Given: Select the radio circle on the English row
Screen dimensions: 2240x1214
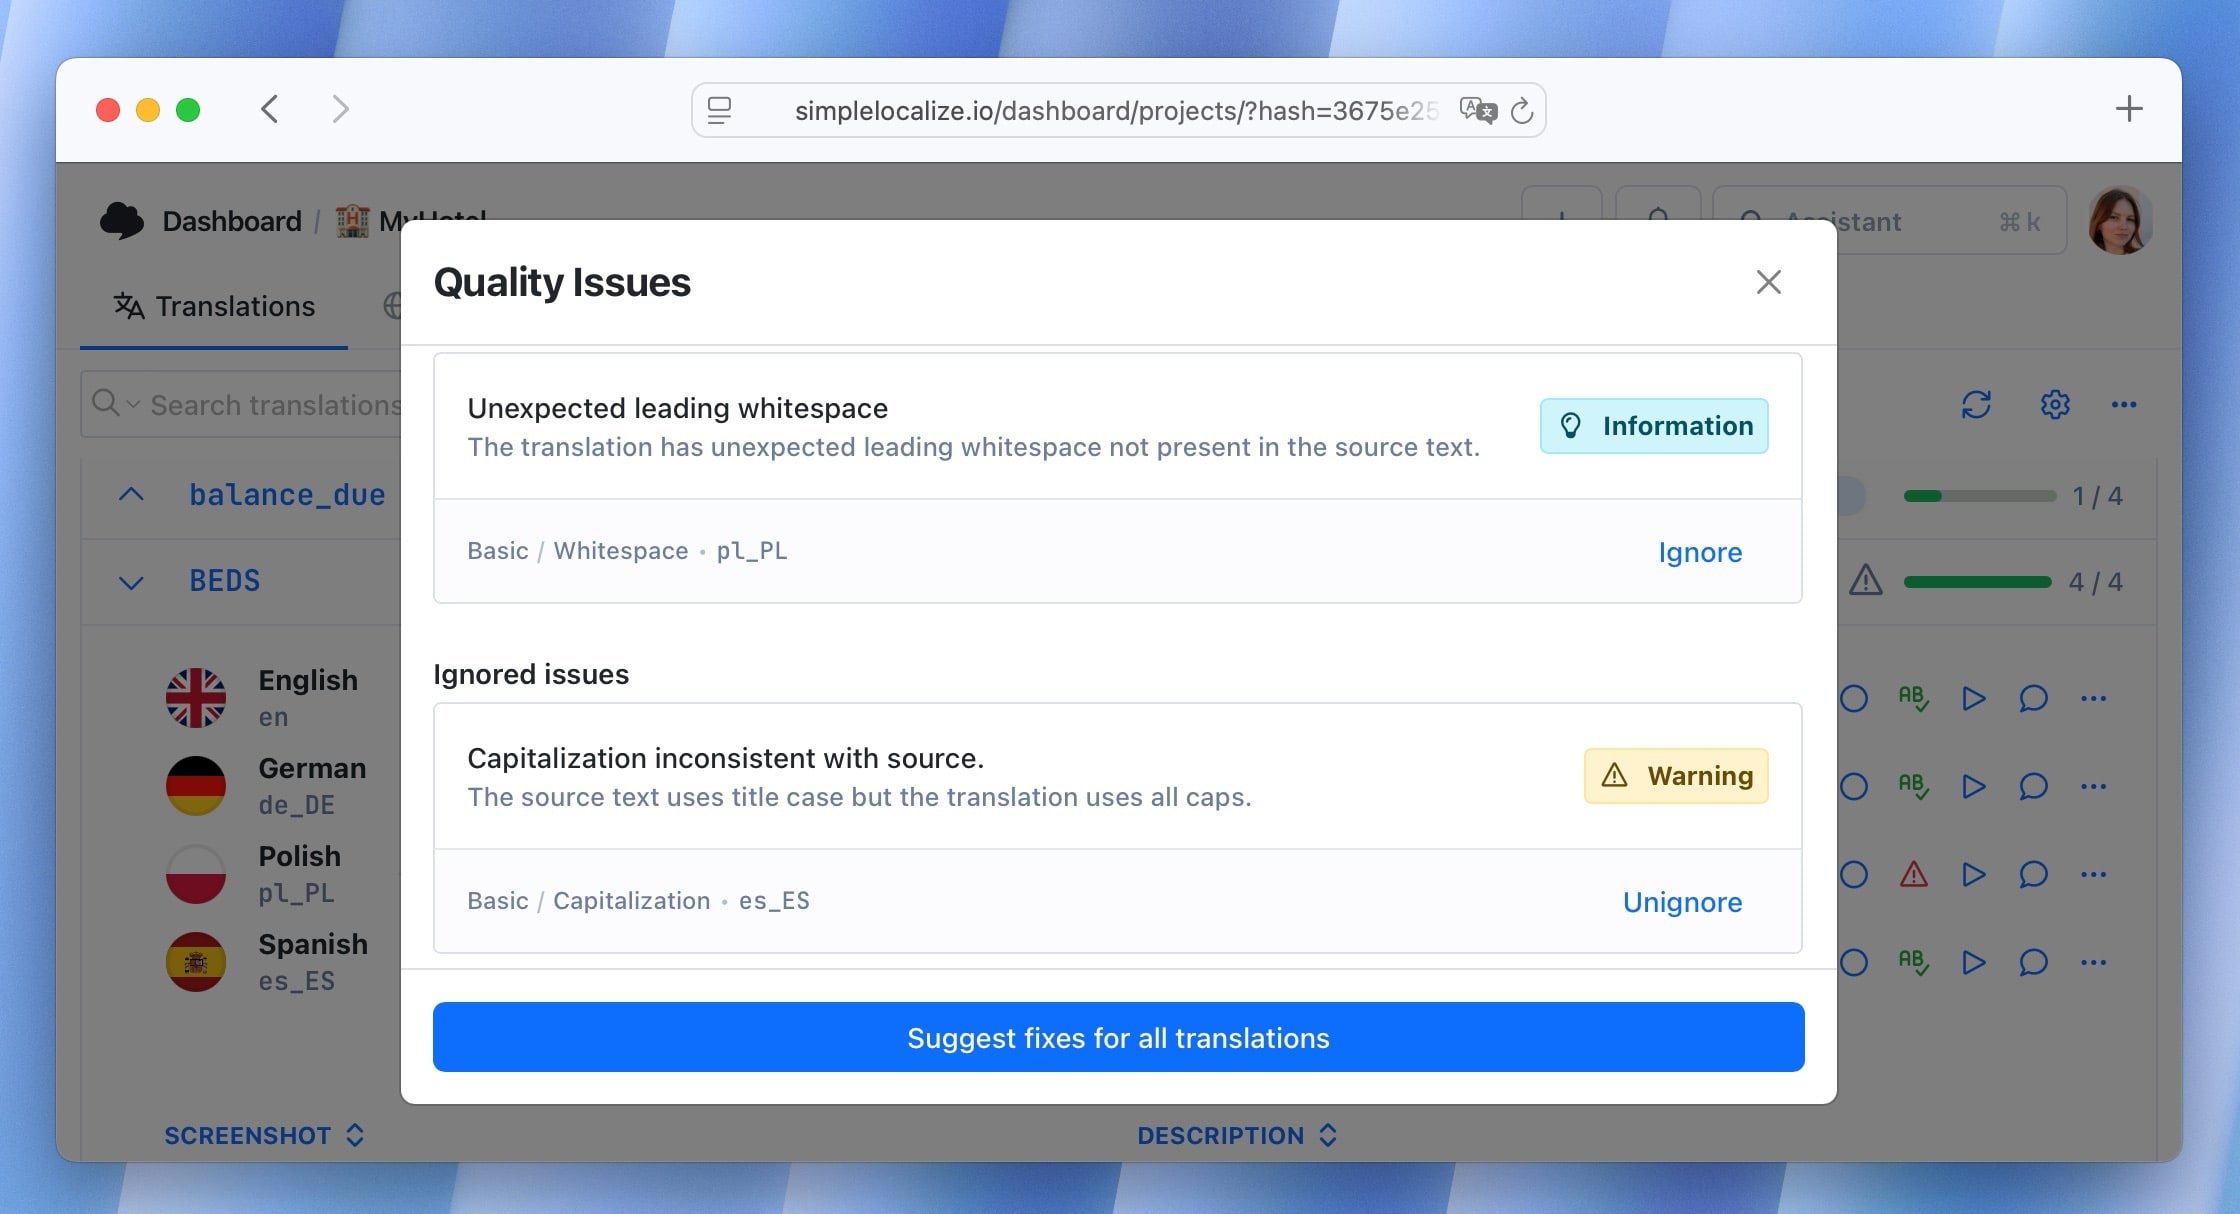Looking at the screenshot, I should (1854, 698).
